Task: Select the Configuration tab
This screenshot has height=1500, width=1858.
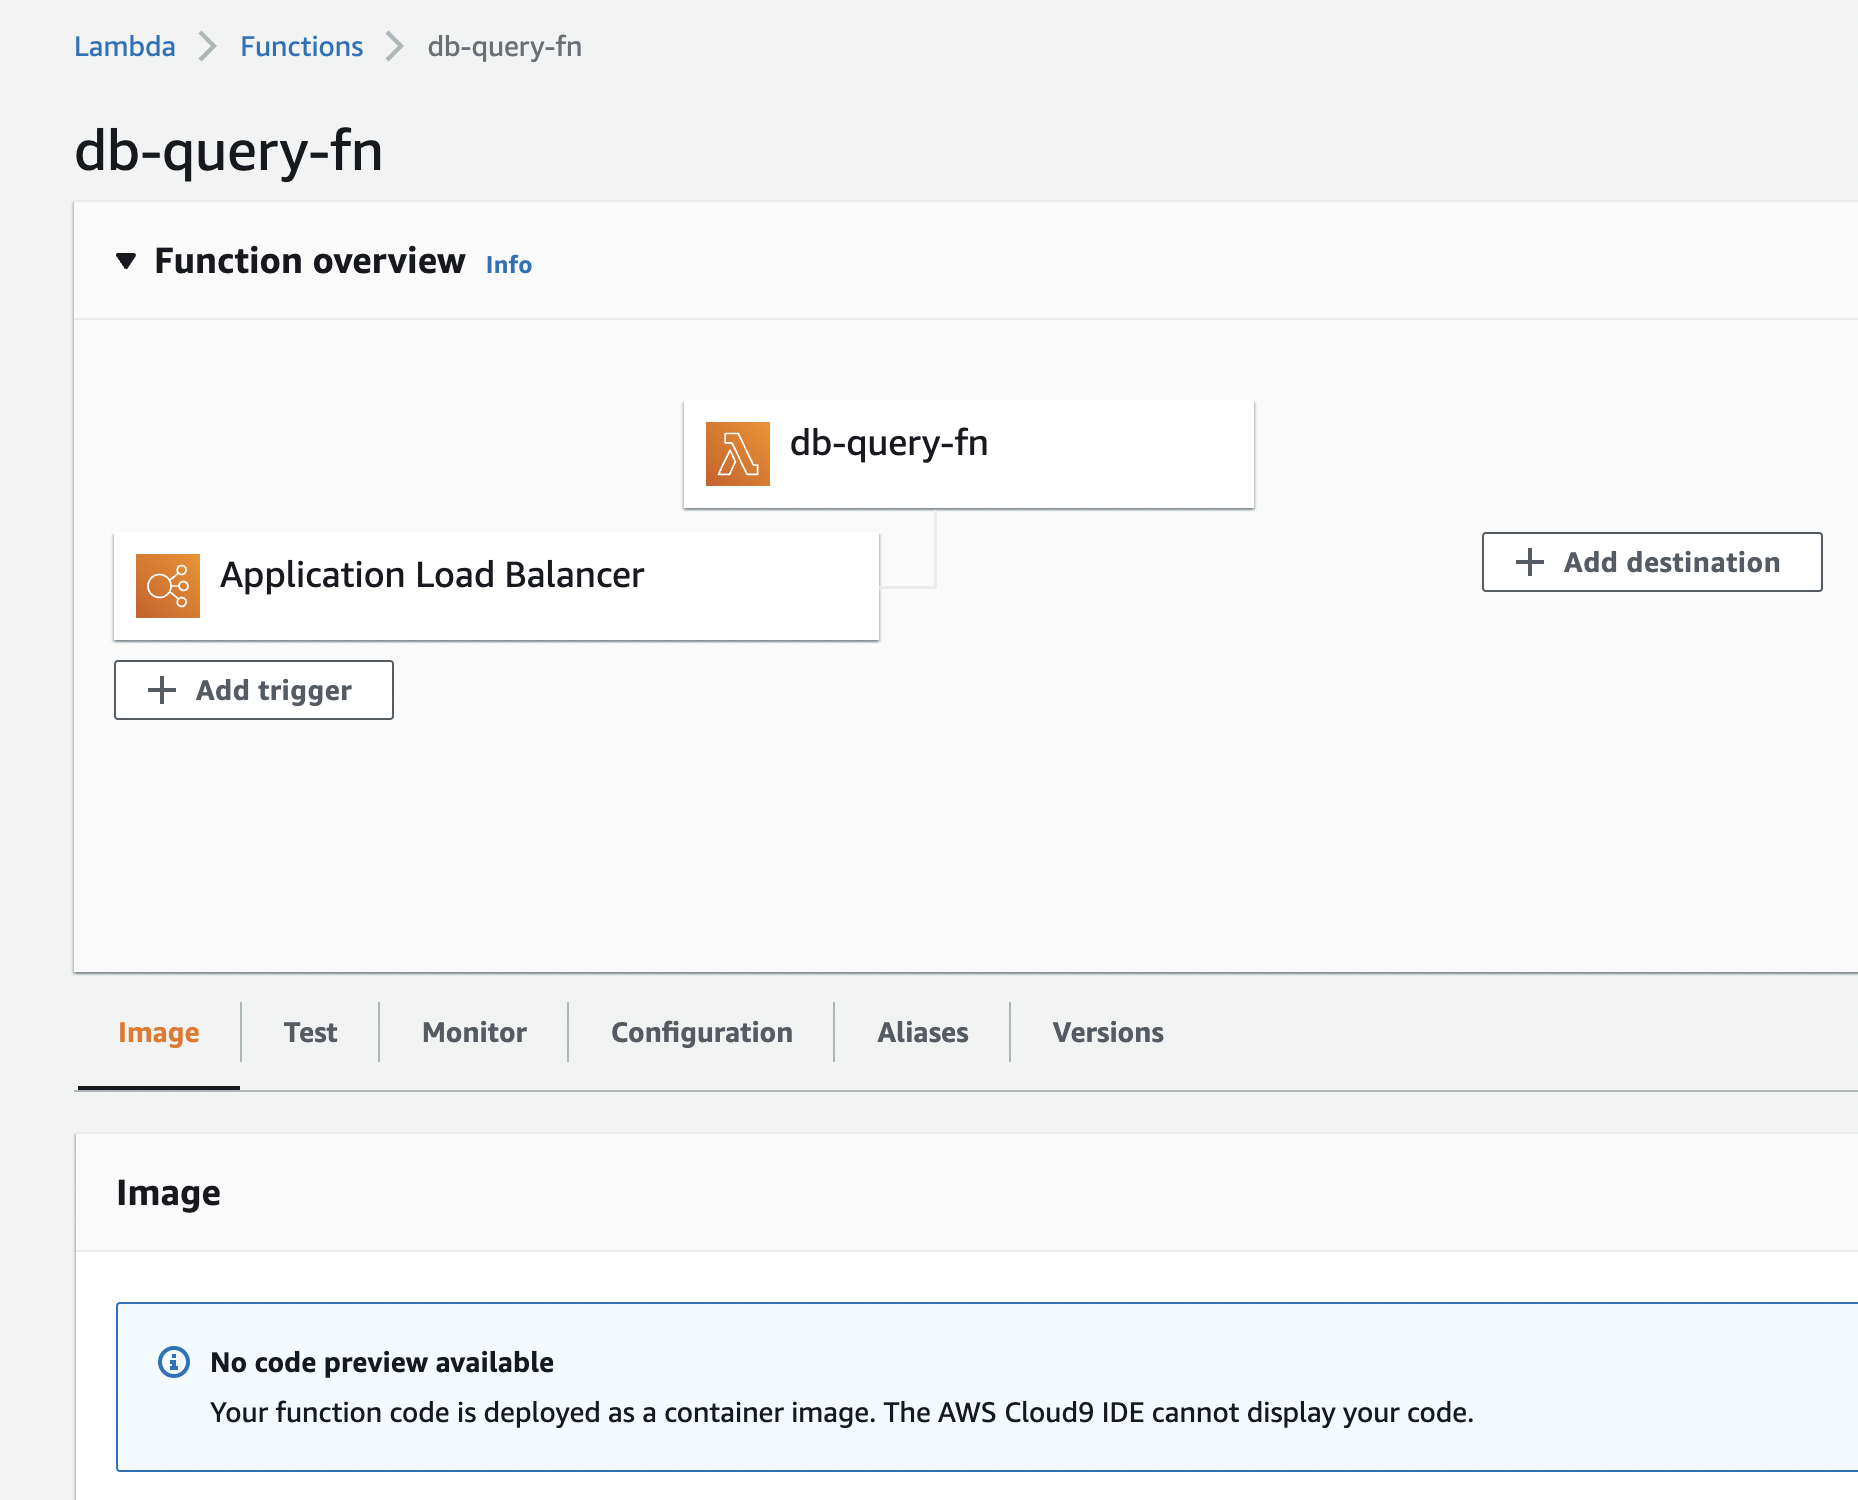Action: (702, 1032)
